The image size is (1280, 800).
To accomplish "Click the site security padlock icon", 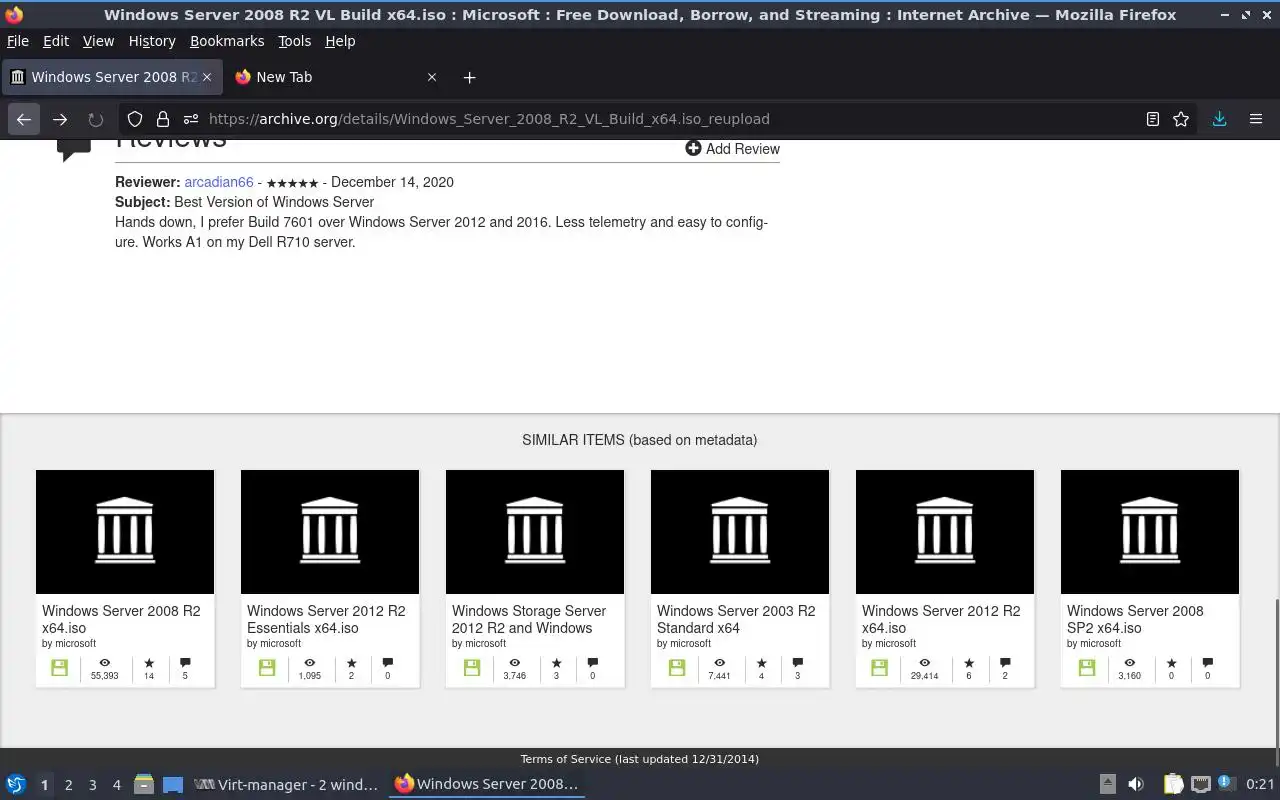I will (163, 119).
